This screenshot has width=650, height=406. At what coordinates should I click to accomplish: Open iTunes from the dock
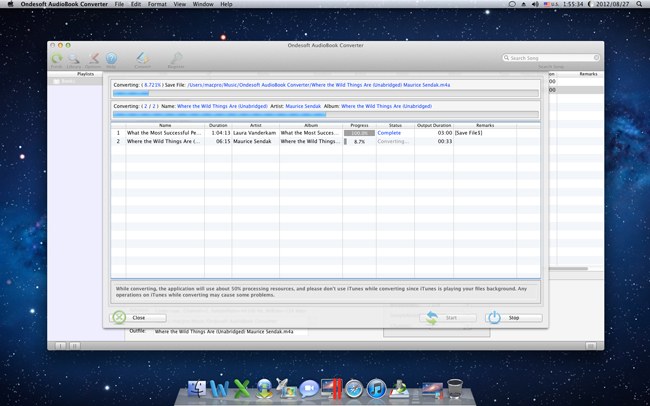376,389
